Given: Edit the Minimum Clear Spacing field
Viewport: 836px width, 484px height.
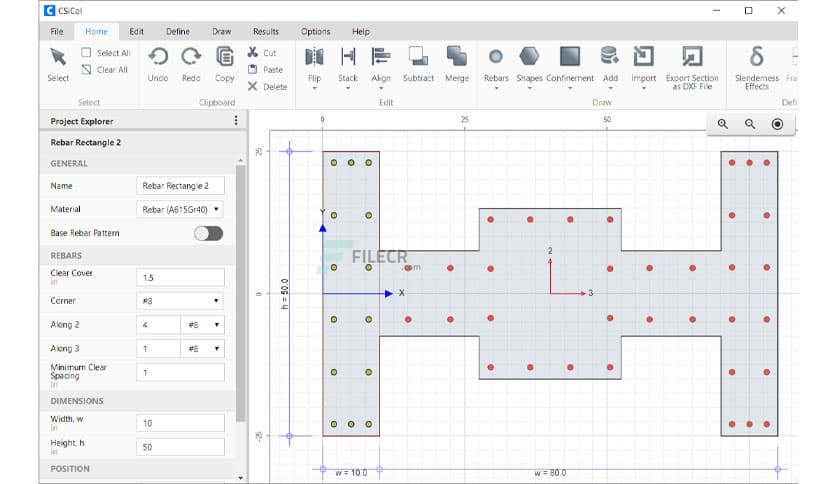Looking at the screenshot, I should point(180,373).
